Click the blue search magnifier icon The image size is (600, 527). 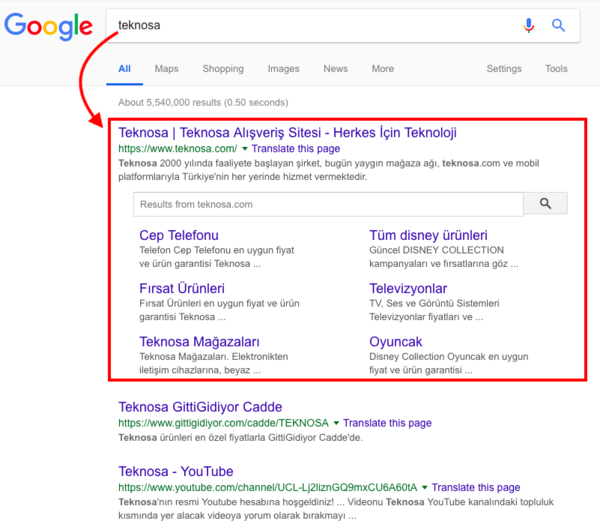[558, 25]
